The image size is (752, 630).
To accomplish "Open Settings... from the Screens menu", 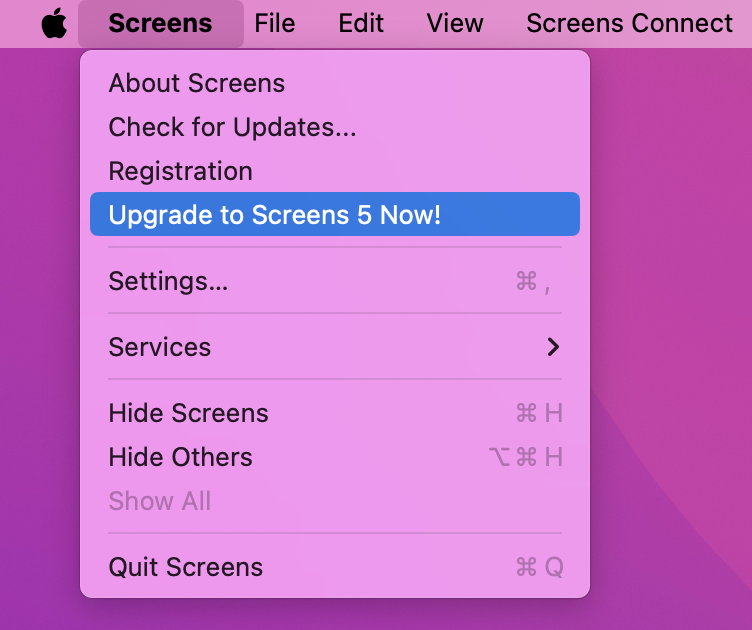I will point(168,281).
